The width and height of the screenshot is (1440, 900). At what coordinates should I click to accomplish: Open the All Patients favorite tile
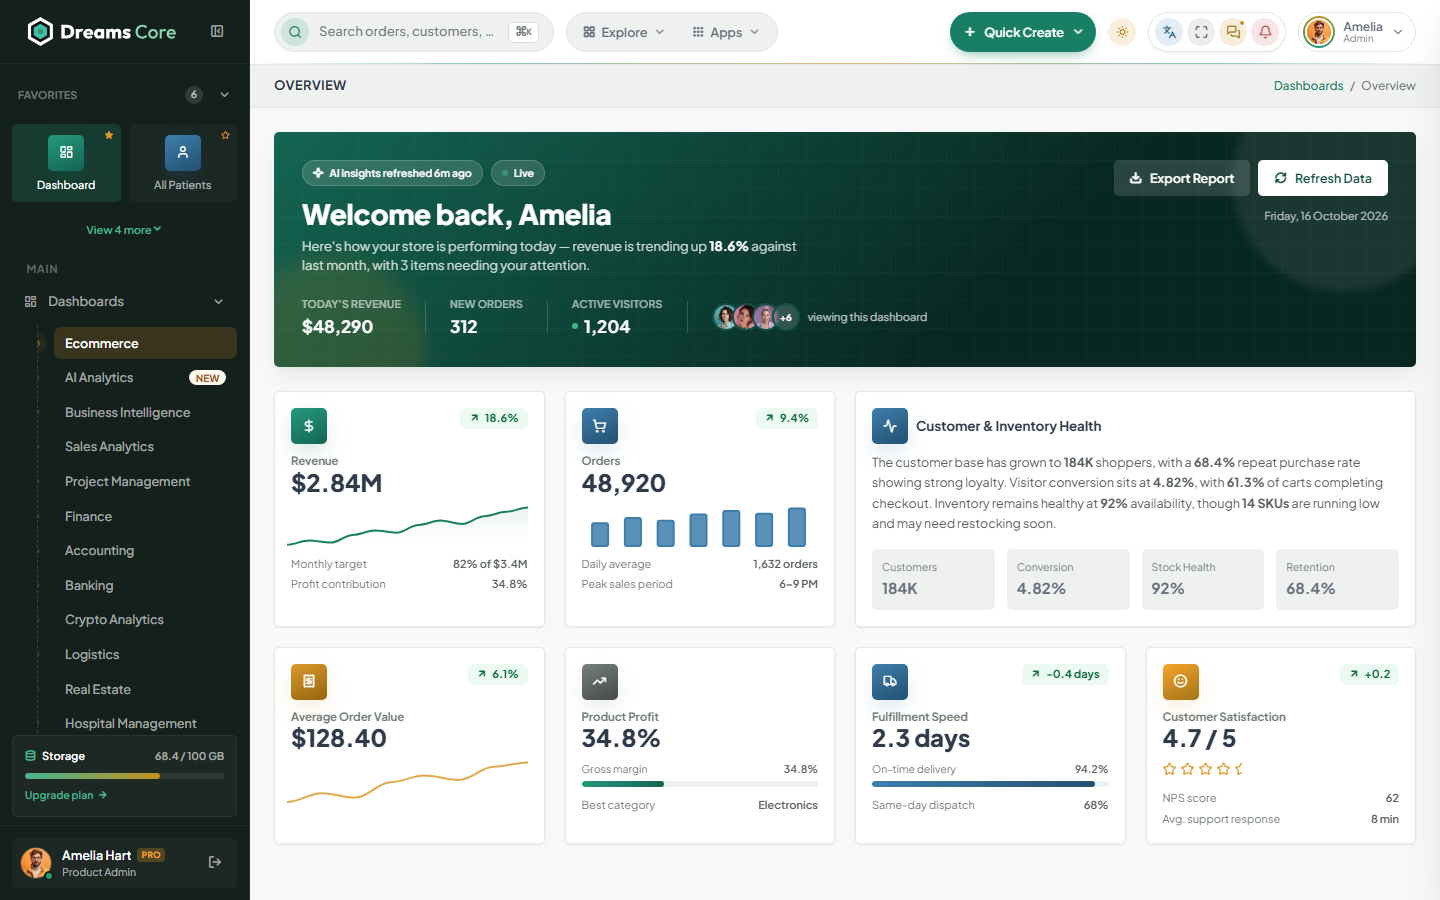coord(183,163)
